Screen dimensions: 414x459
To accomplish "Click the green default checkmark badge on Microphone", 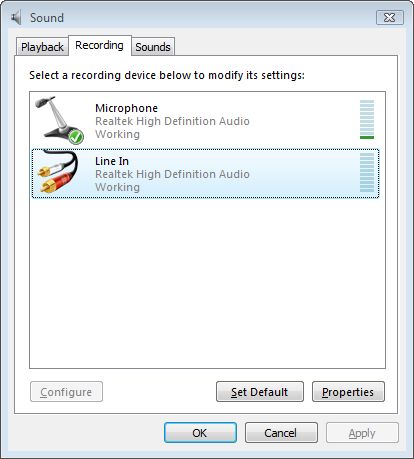I will click(x=76, y=136).
